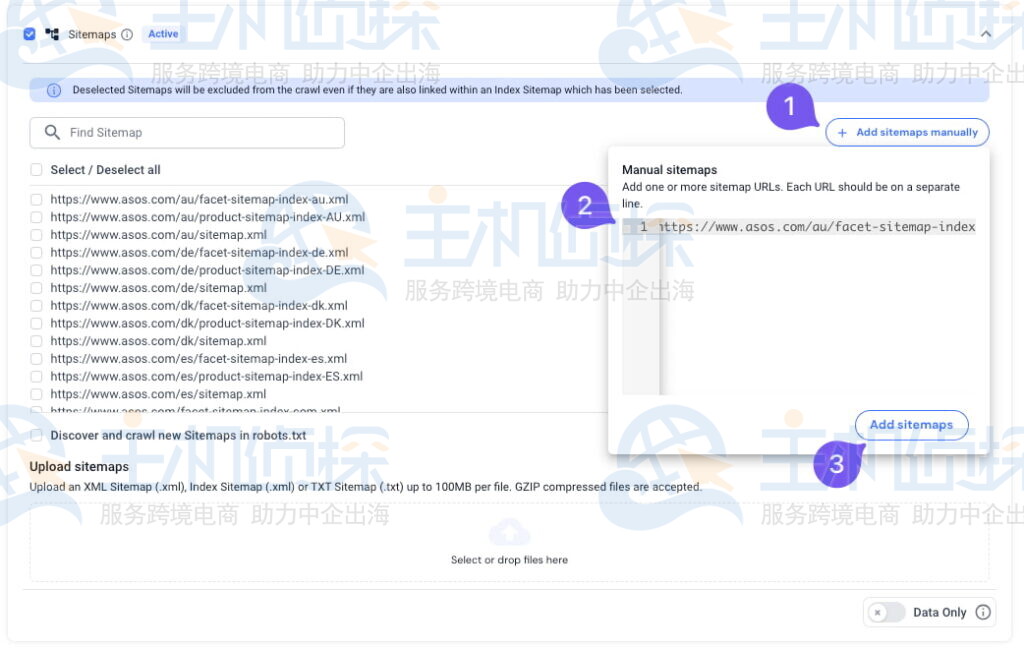This screenshot has height=650, width=1024.
Task: Check the de/sitemap.xml checkbox
Action: click(36, 288)
